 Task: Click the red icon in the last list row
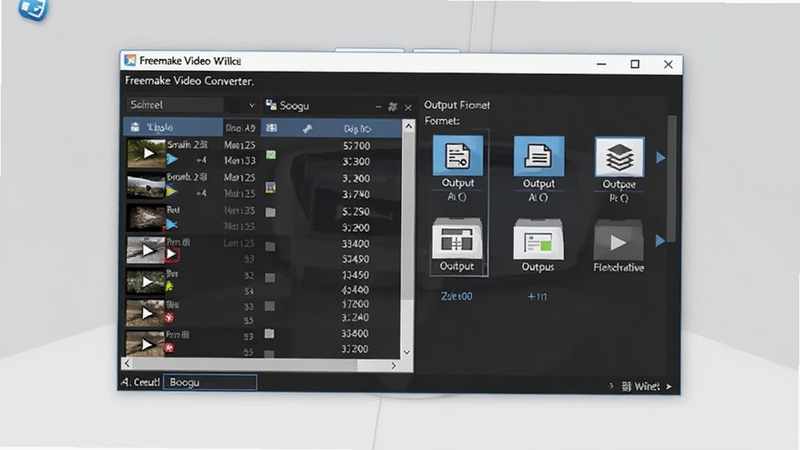[169, 348]
